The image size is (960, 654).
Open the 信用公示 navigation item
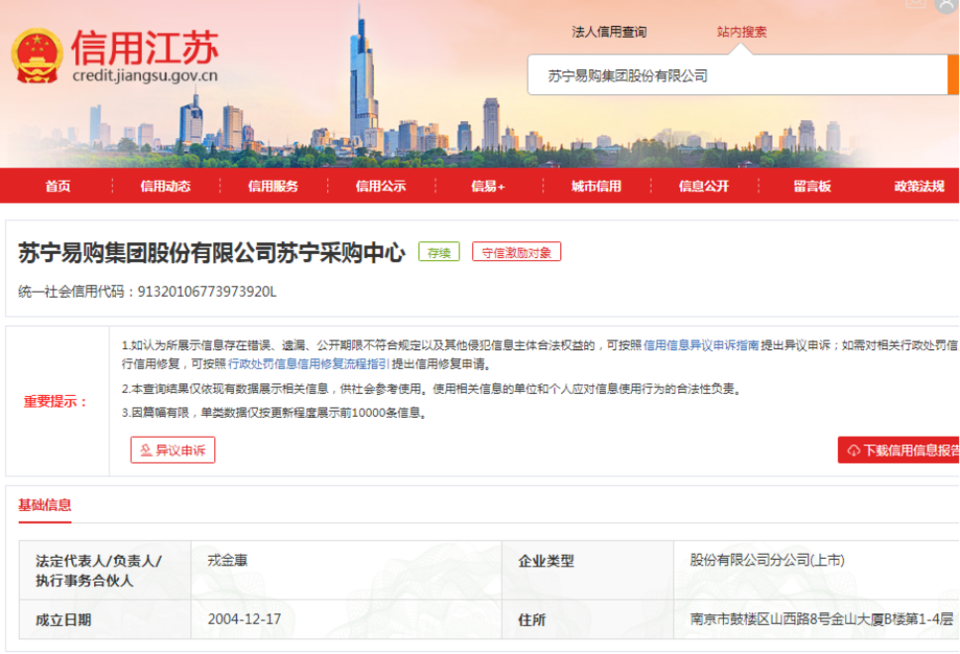point(381,186)
